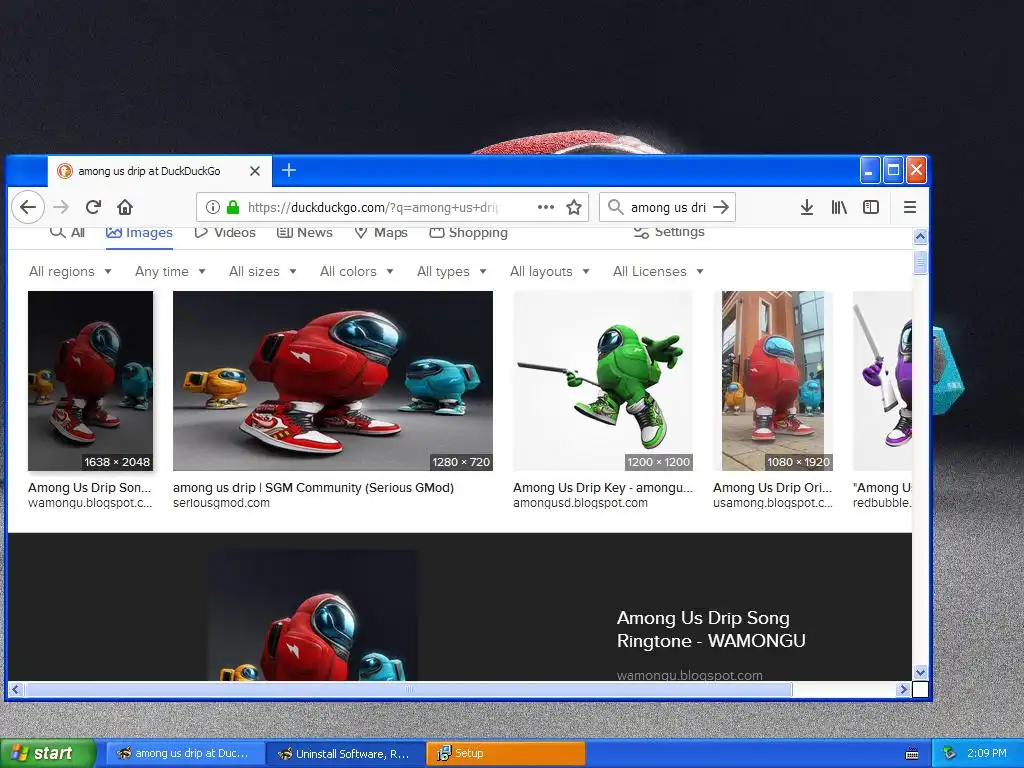This screenshot has width=1024, height=768.
Task: Click the horizontal scrollbar right arrow
Action: 903,689
